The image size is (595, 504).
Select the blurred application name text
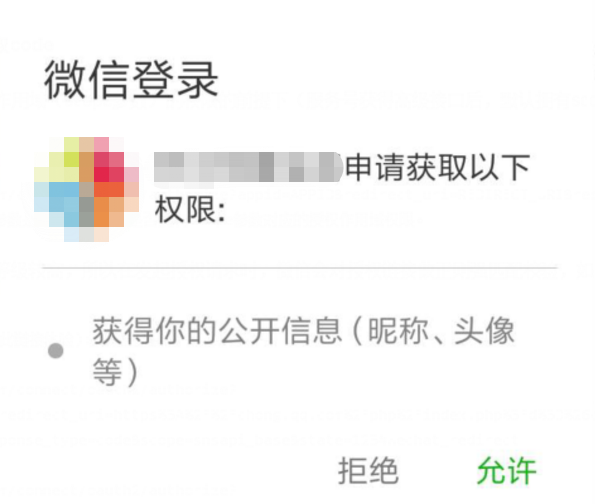(249, 167)
